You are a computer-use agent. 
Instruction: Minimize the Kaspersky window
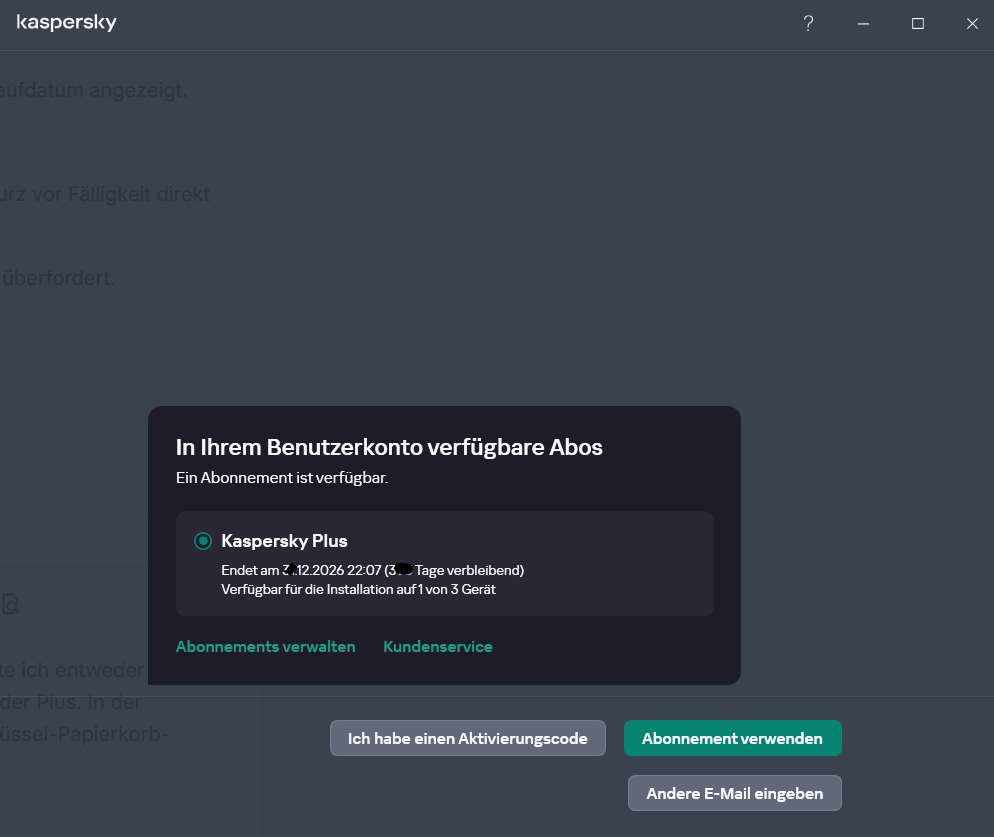[863, 24]
